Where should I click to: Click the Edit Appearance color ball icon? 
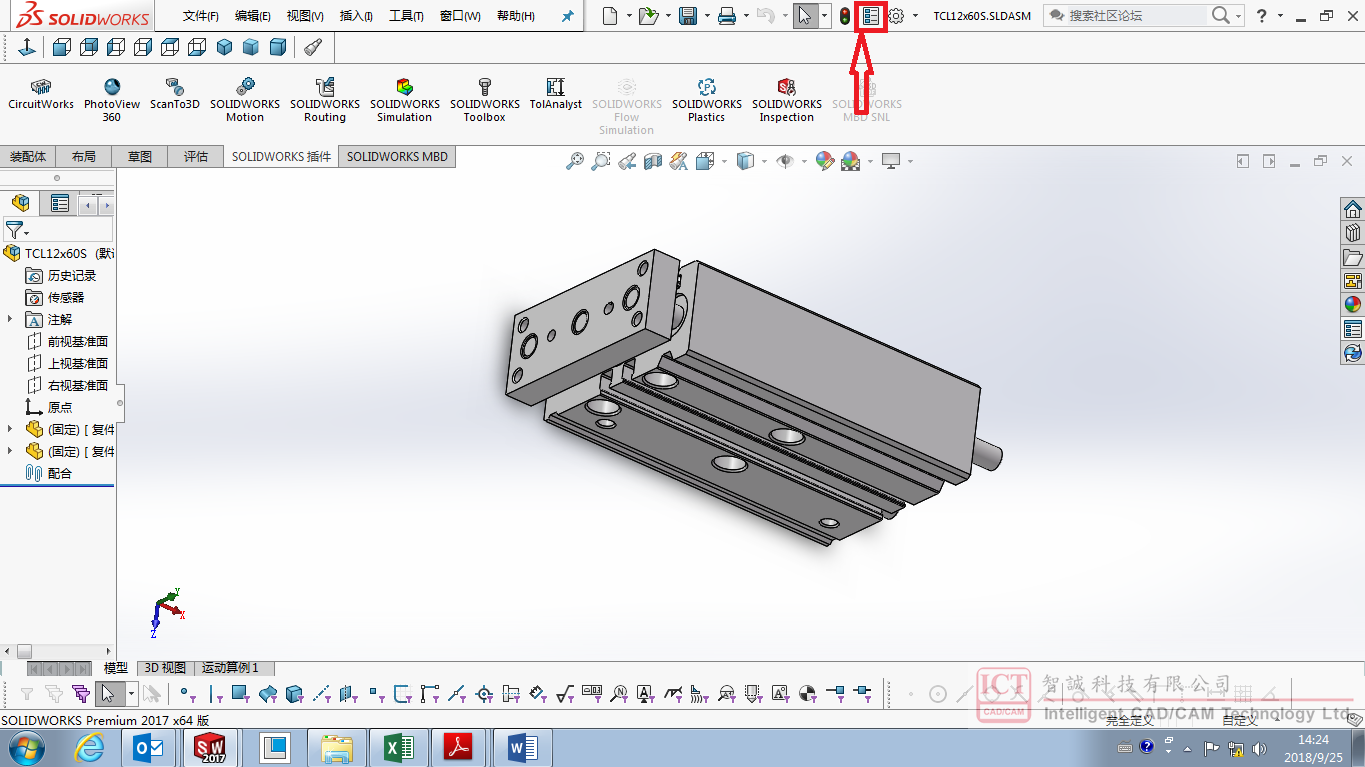pyautogui.click(x=825, y=161)
